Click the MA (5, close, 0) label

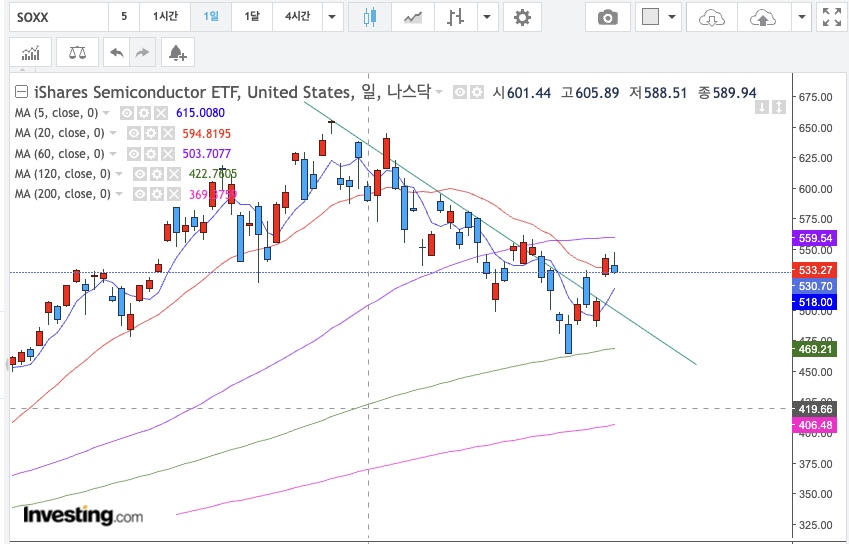tap(56, 113)
